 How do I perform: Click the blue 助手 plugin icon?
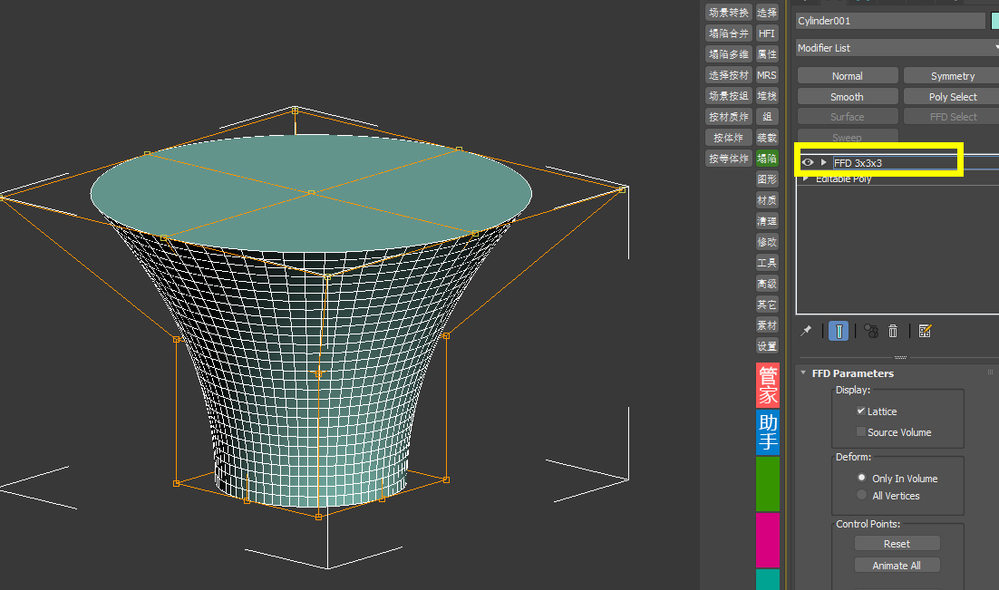(767, 430)
